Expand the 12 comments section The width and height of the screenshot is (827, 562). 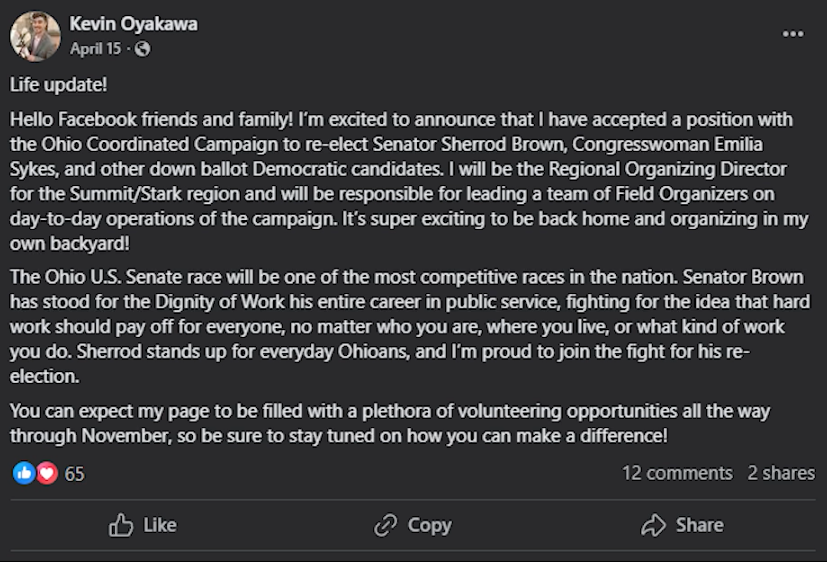click(677, 473)
